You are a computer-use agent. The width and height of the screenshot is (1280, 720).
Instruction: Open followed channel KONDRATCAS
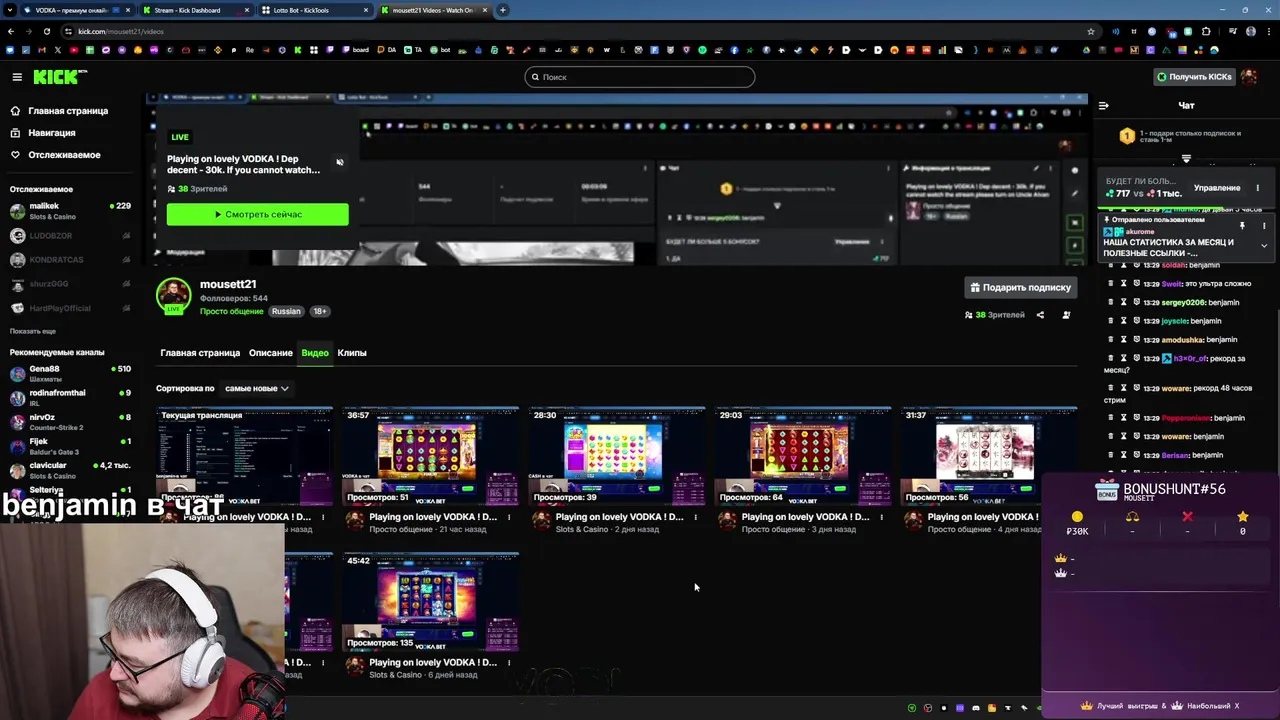click(70, 260)
